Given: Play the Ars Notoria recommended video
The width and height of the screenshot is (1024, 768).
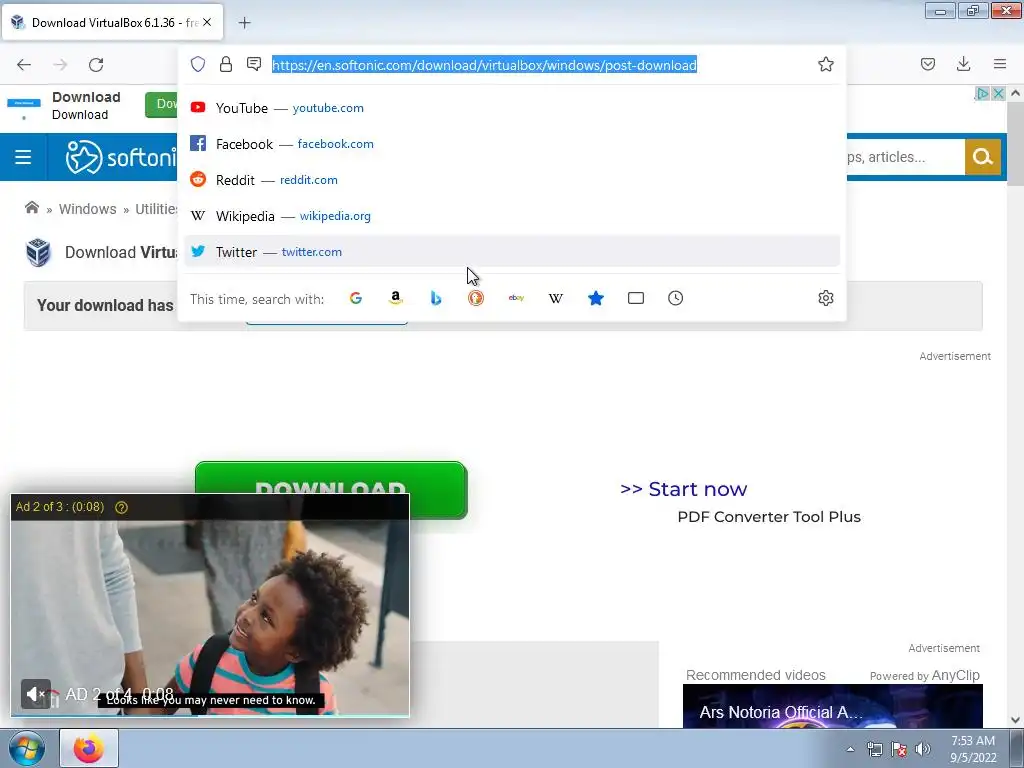Looking at the screenshot, I should 833,706.
